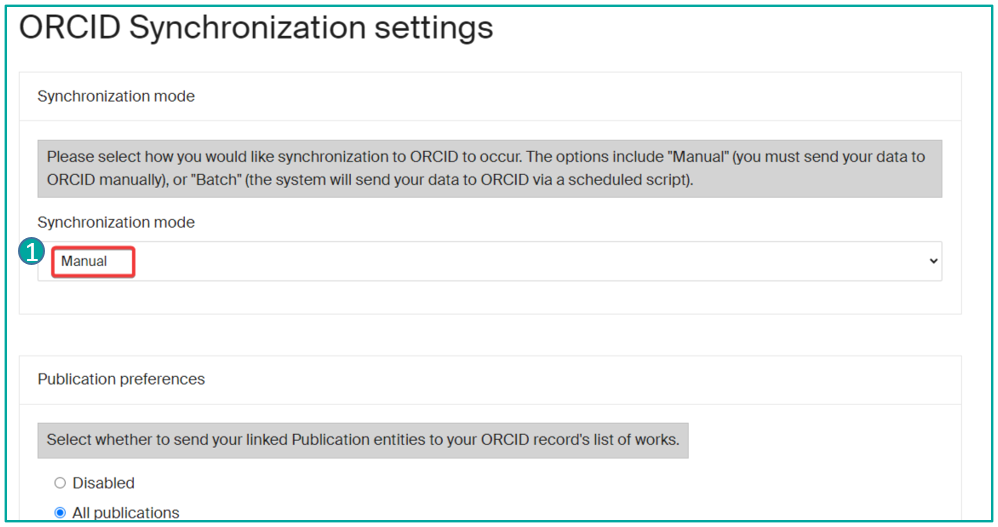Click the "All publications" option label

point(125,513)
